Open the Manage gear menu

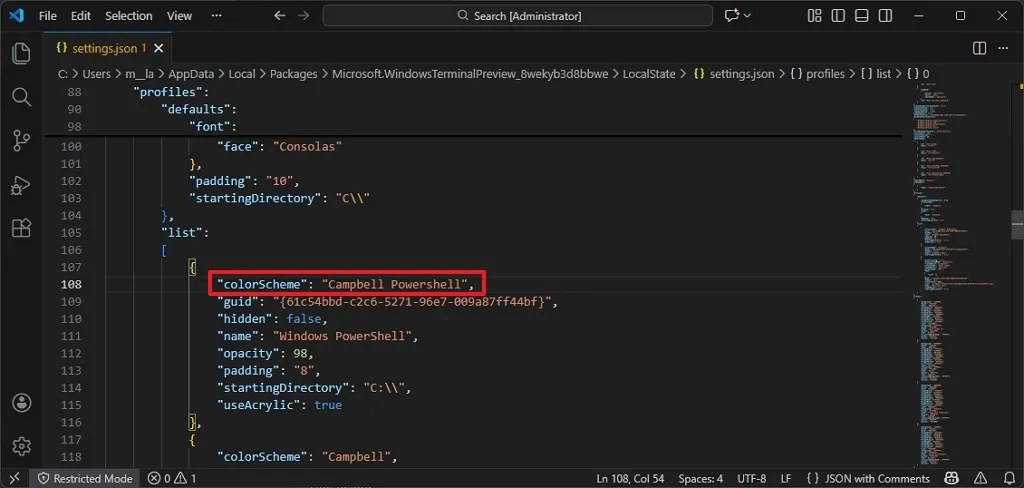pyautogui.click(x=22, y=446)
